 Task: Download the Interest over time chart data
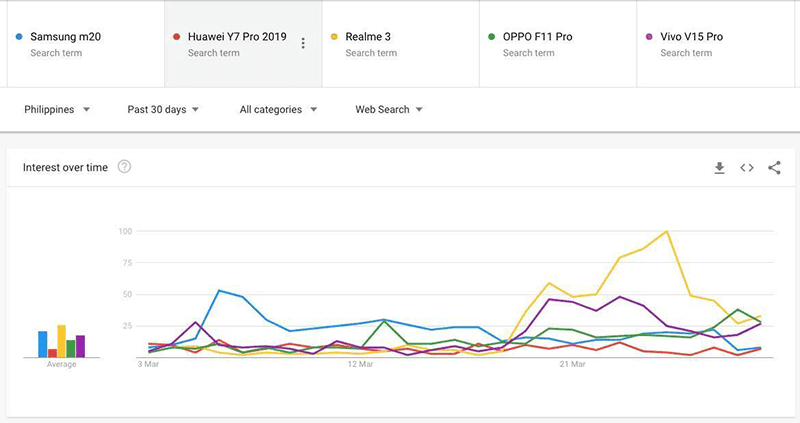[719, 168]
